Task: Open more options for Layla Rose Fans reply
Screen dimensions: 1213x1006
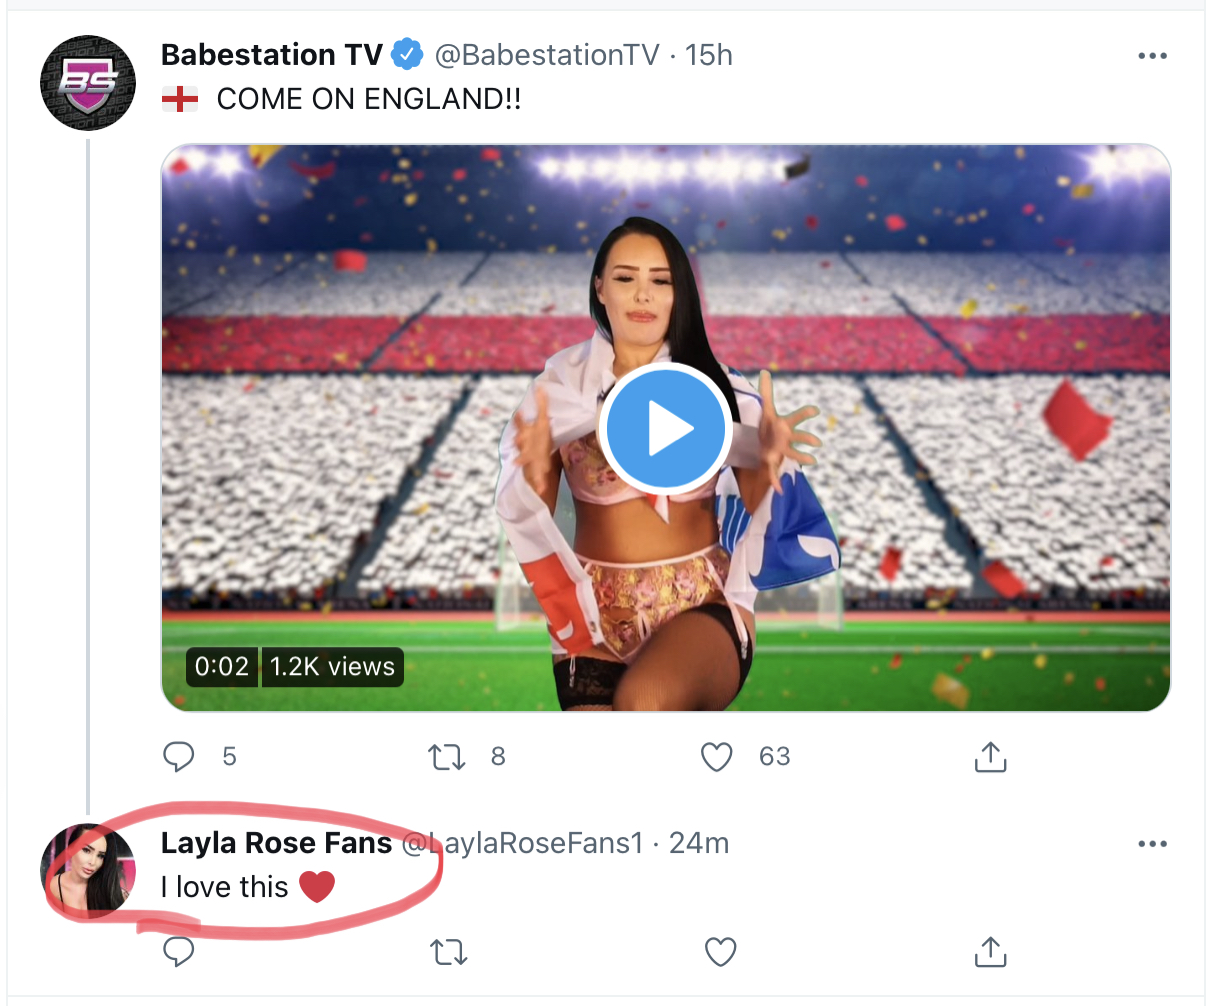Action: (x=1152, y=844)
